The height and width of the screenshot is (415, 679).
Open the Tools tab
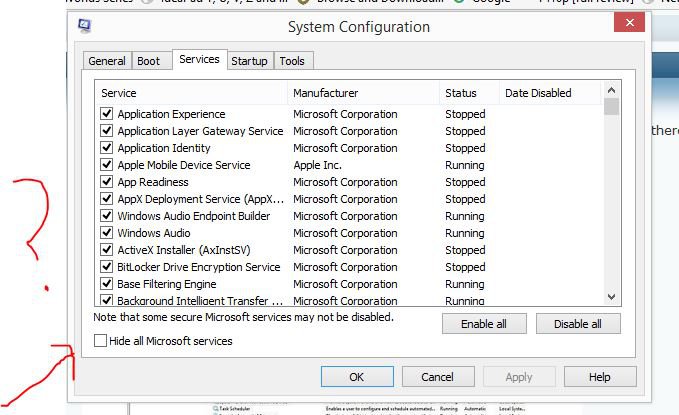point(292,61)
